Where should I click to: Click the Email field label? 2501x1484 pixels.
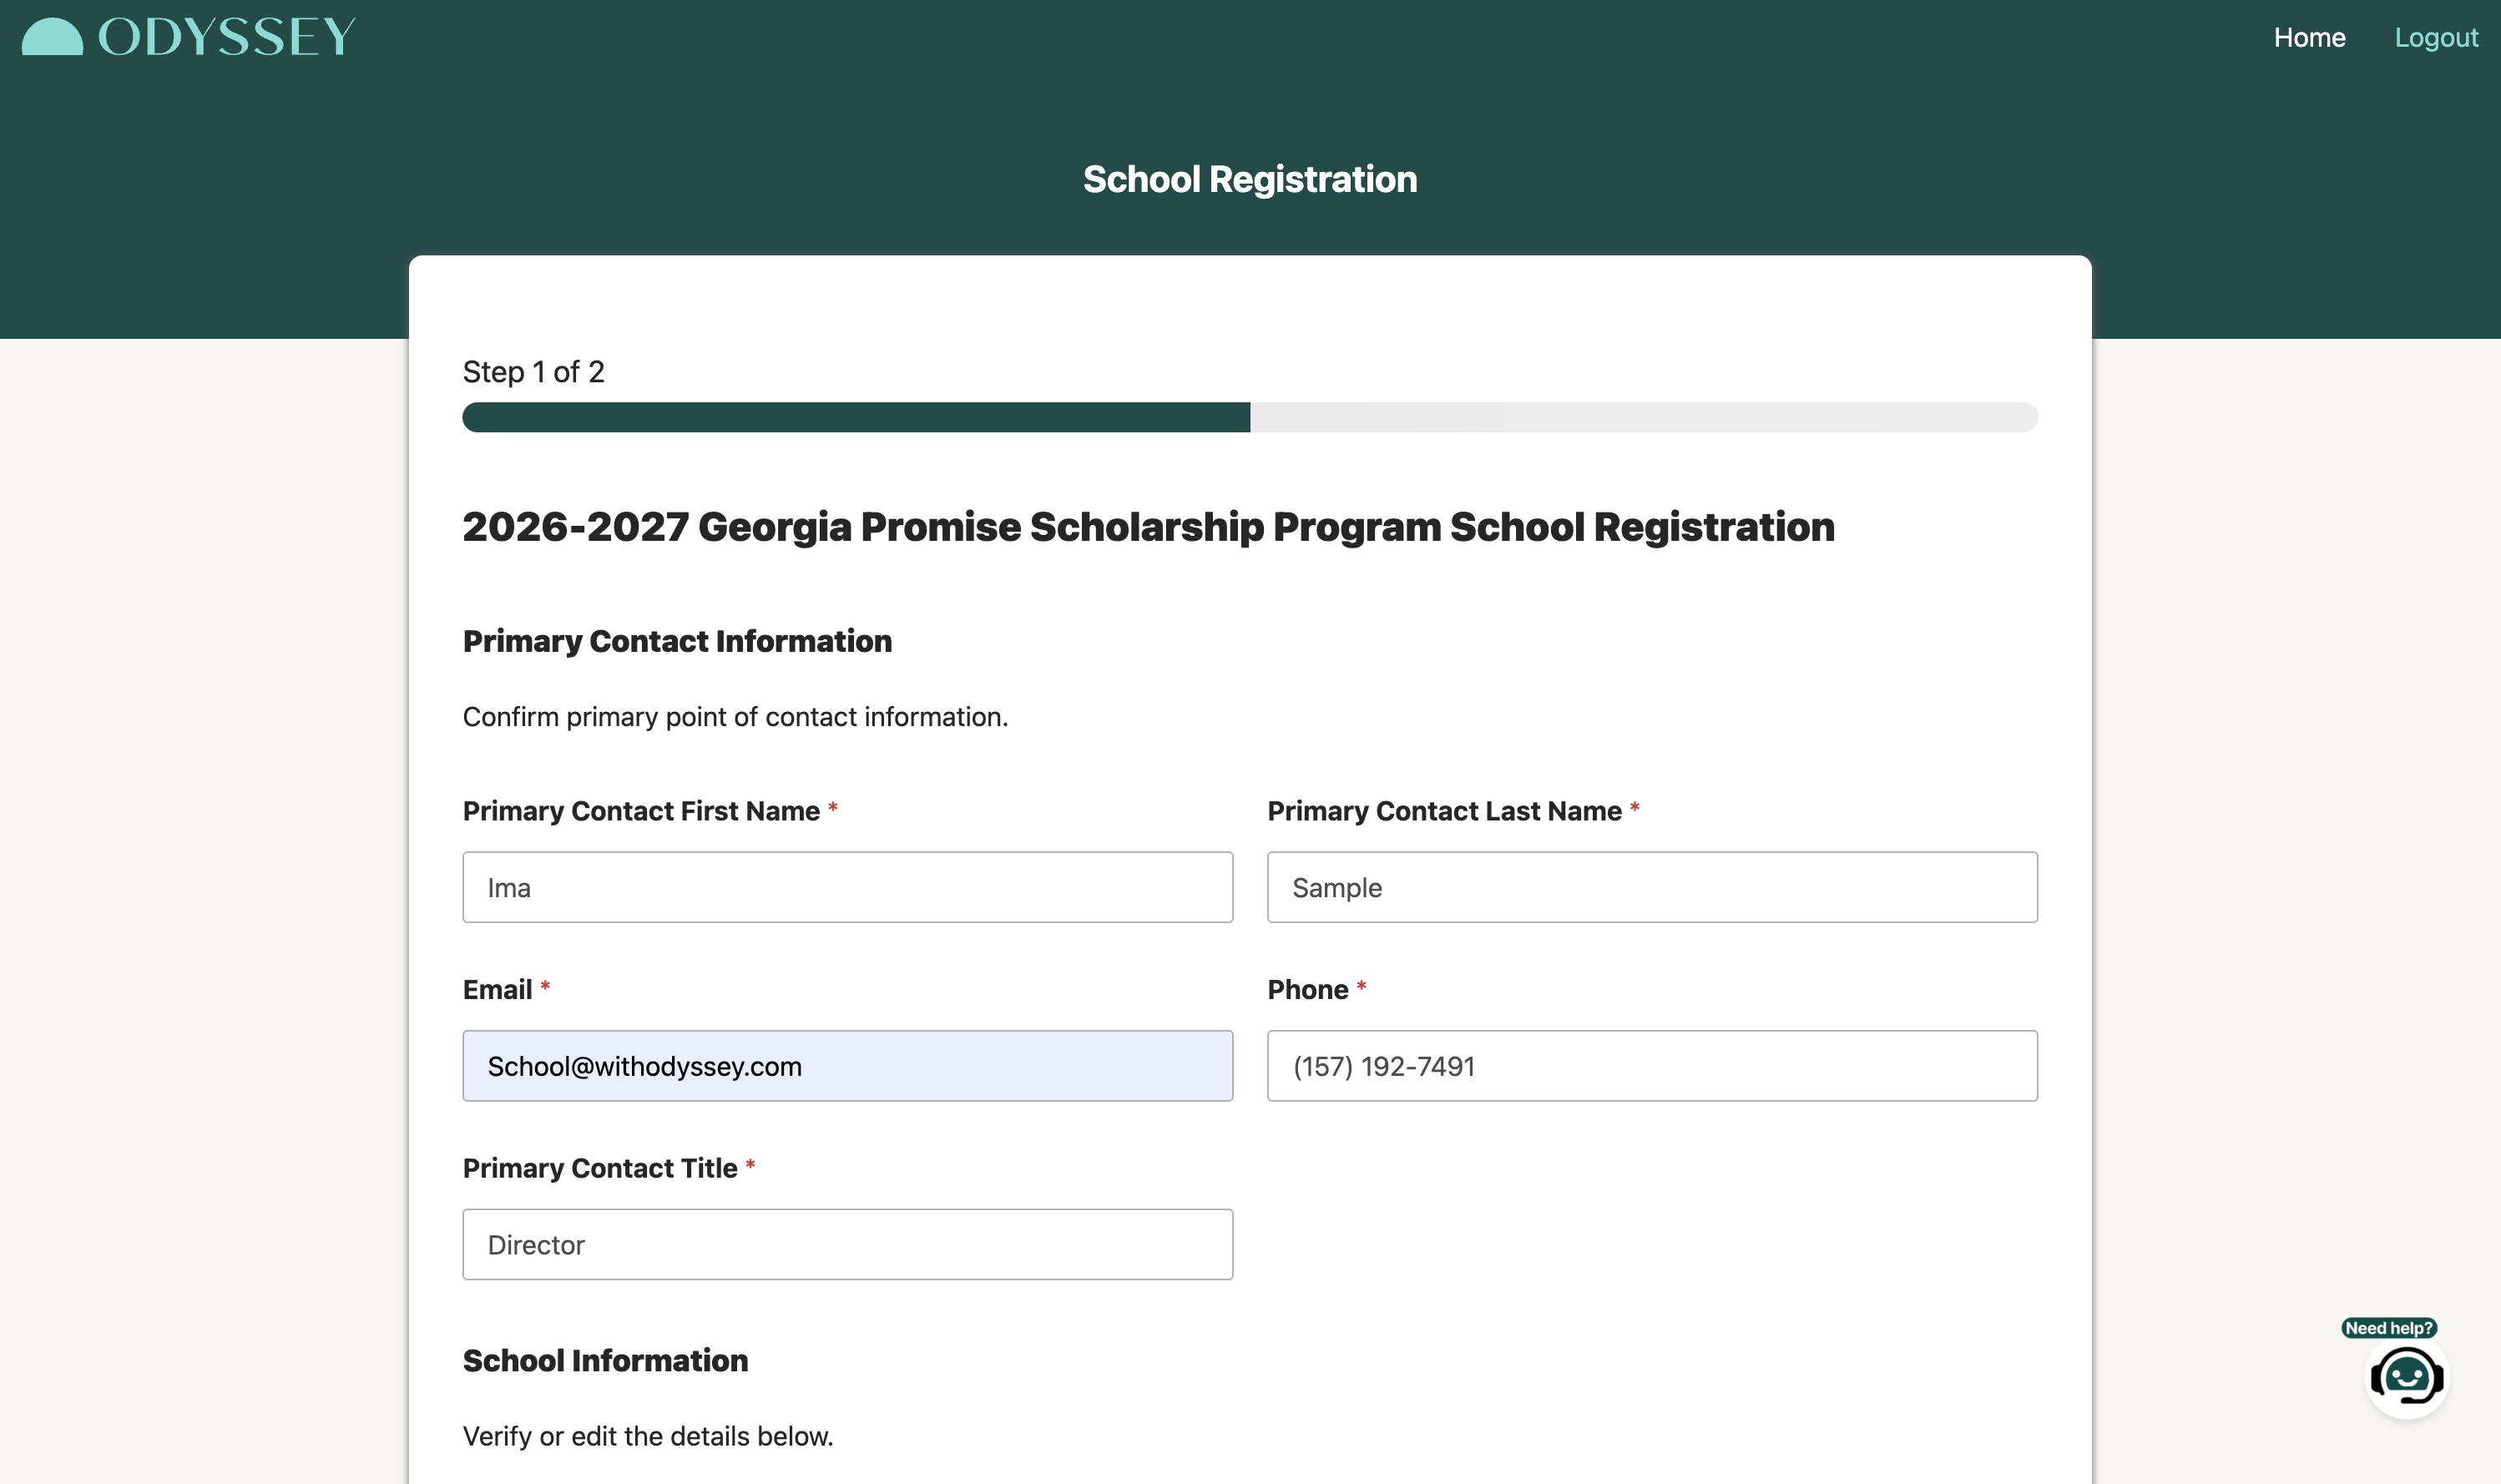pyautogui.click(x=497, y=990)
